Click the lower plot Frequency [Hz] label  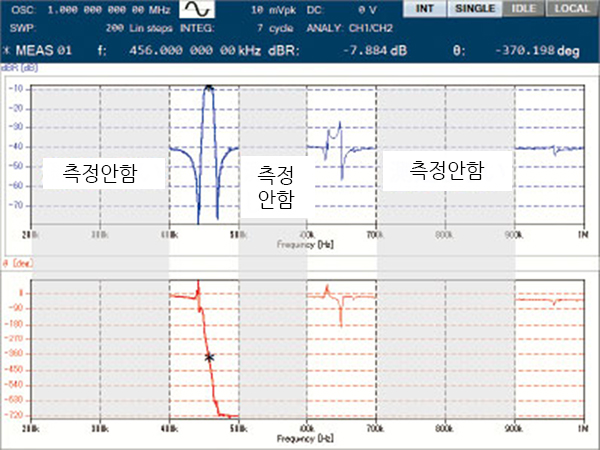[x=305, y=439]
